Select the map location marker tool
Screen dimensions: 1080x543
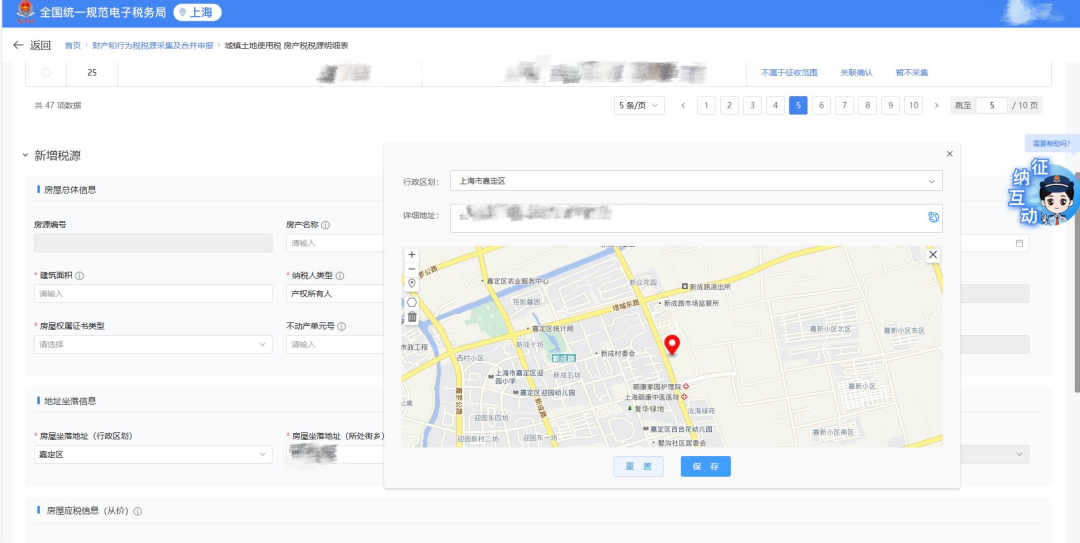pos(411,284)
